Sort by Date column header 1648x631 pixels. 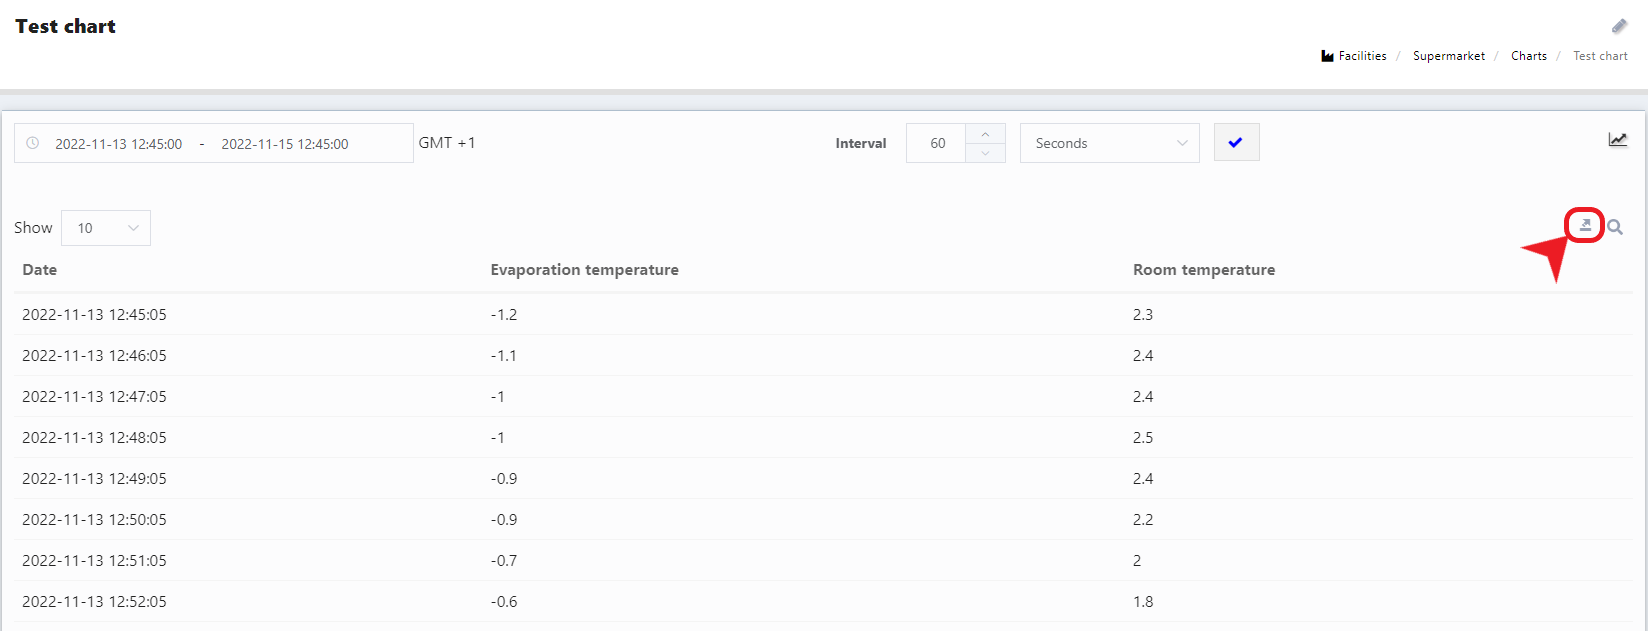(40, 270)
